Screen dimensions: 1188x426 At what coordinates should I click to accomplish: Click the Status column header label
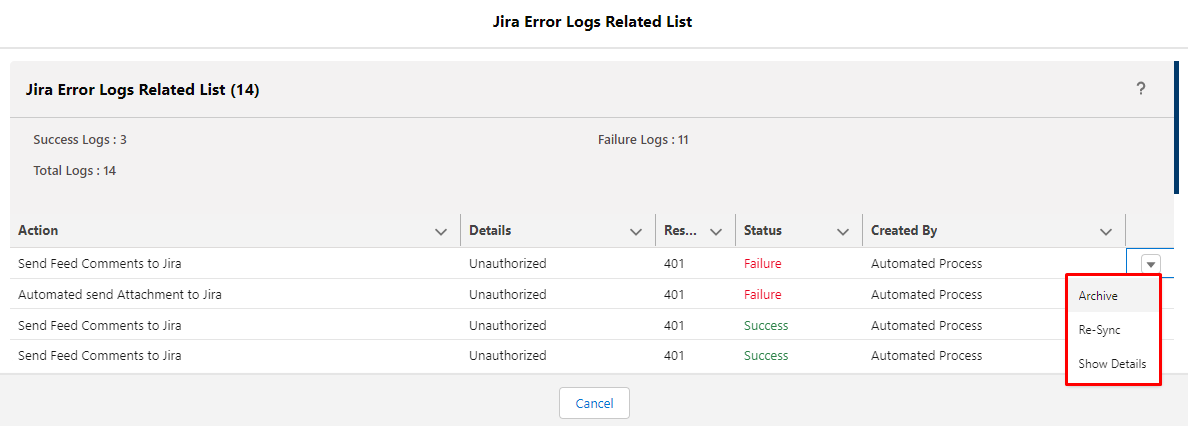pyautogui.click(x=763, y=230)
